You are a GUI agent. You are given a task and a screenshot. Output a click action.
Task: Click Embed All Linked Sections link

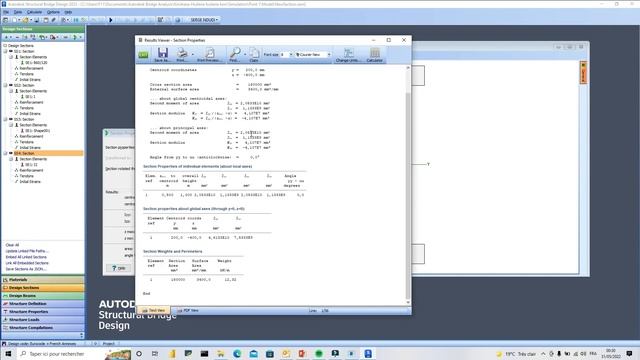pyautogui.click(x=26, y=257)
